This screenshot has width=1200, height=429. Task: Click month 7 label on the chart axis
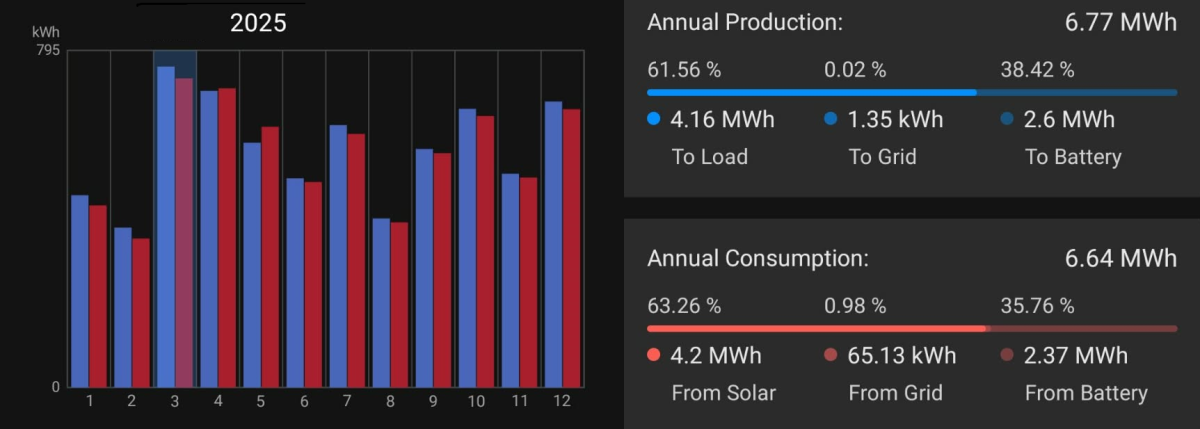[347, 401]
